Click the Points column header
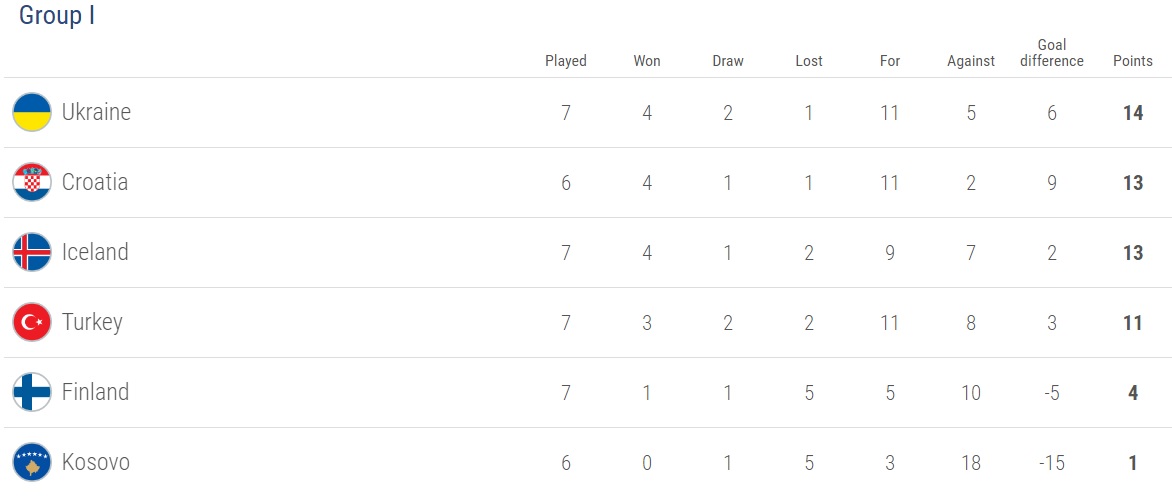The height and width of the screenshot is (501, 1172). [x=1133, y=61]
